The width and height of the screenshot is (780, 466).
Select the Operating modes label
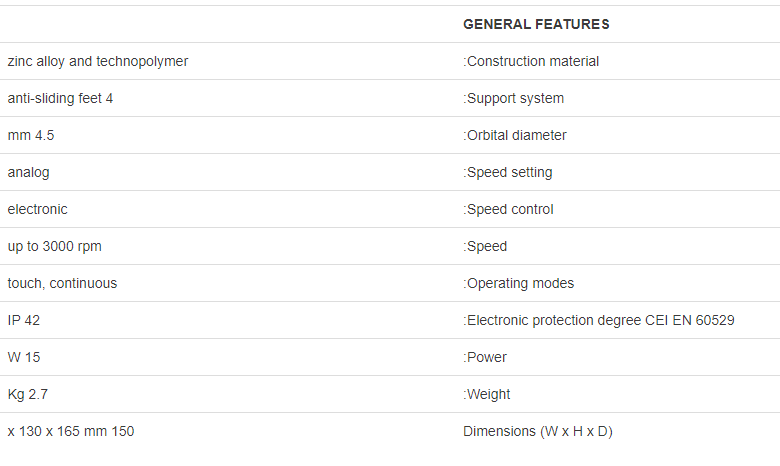click(x=518, y=283)
